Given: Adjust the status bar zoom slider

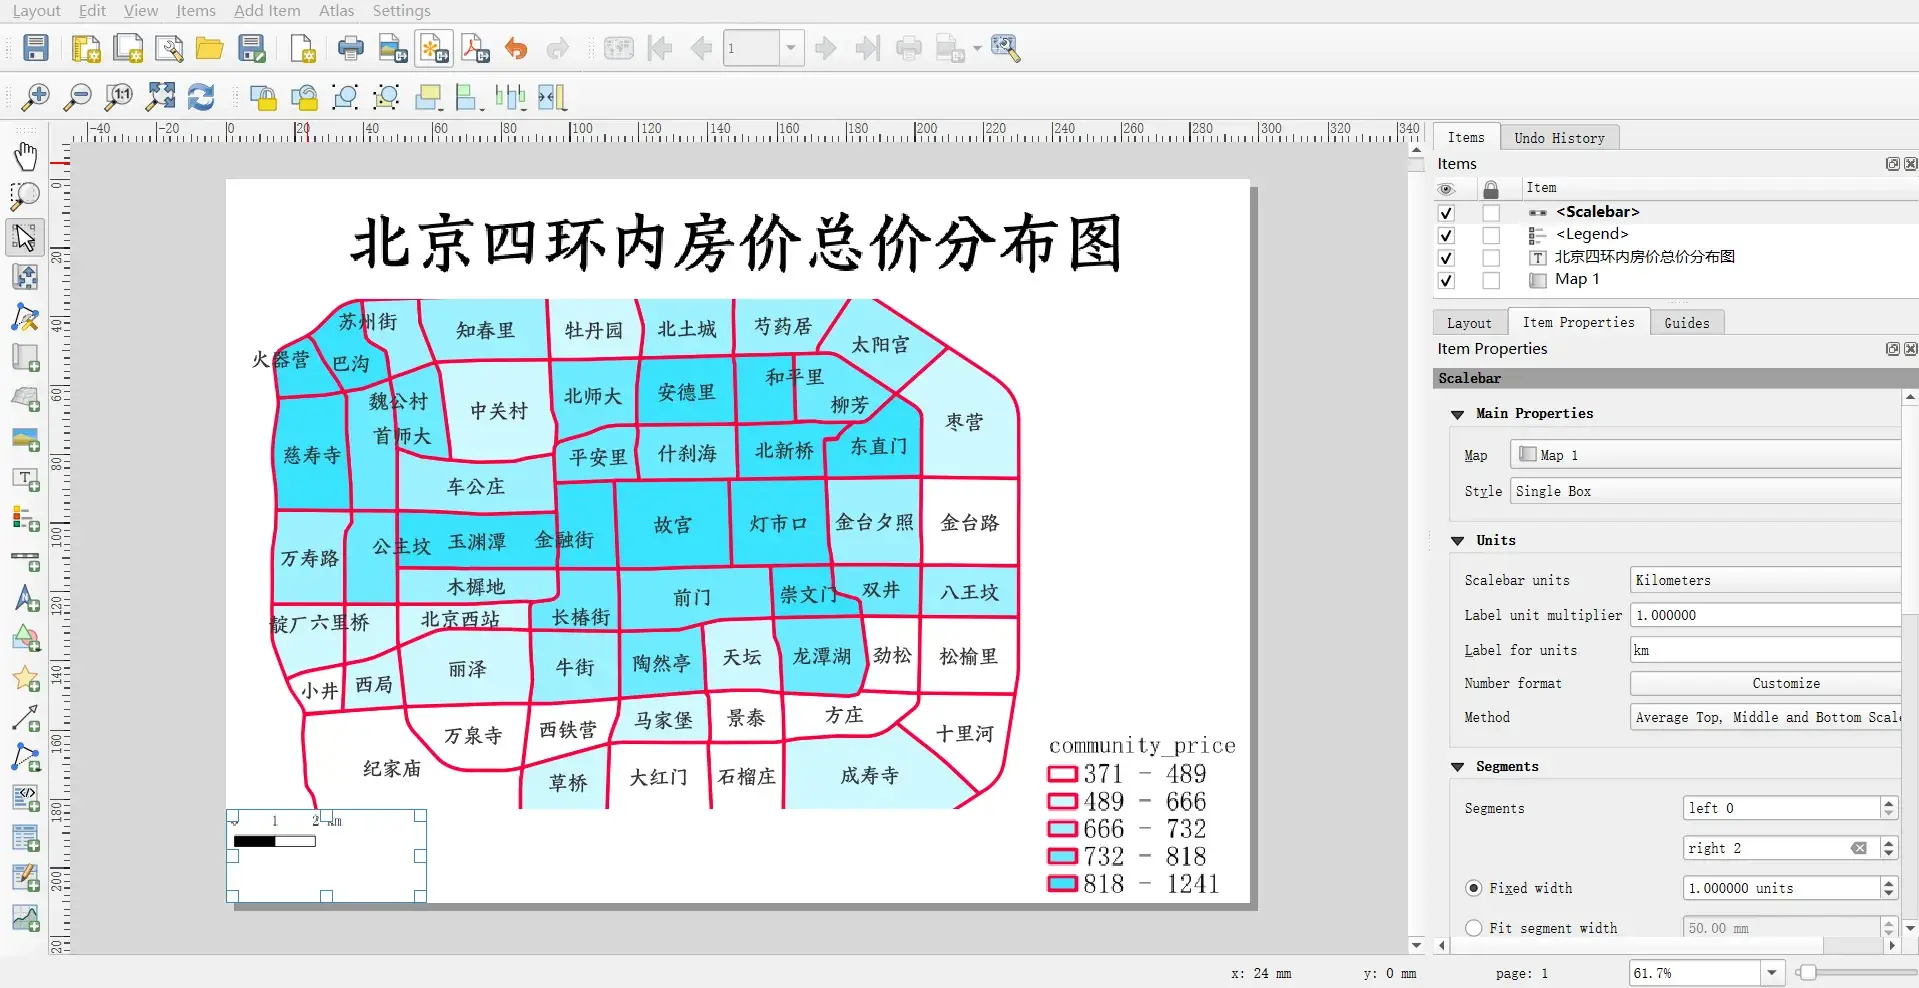Looking at the screenshot, I should pyautogui.click(x=1806, y=972).
